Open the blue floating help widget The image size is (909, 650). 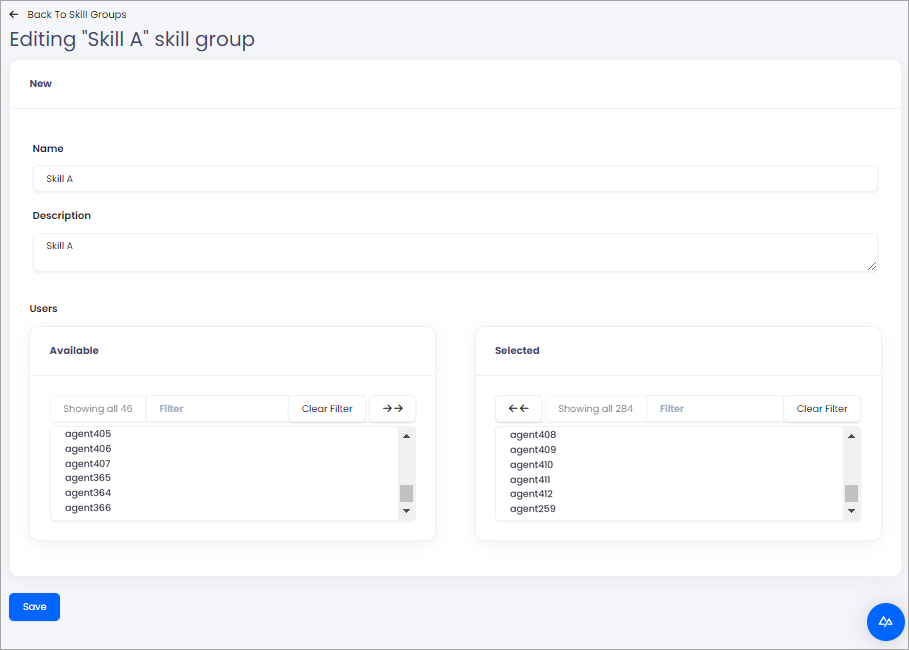click(x=885, y=622)
